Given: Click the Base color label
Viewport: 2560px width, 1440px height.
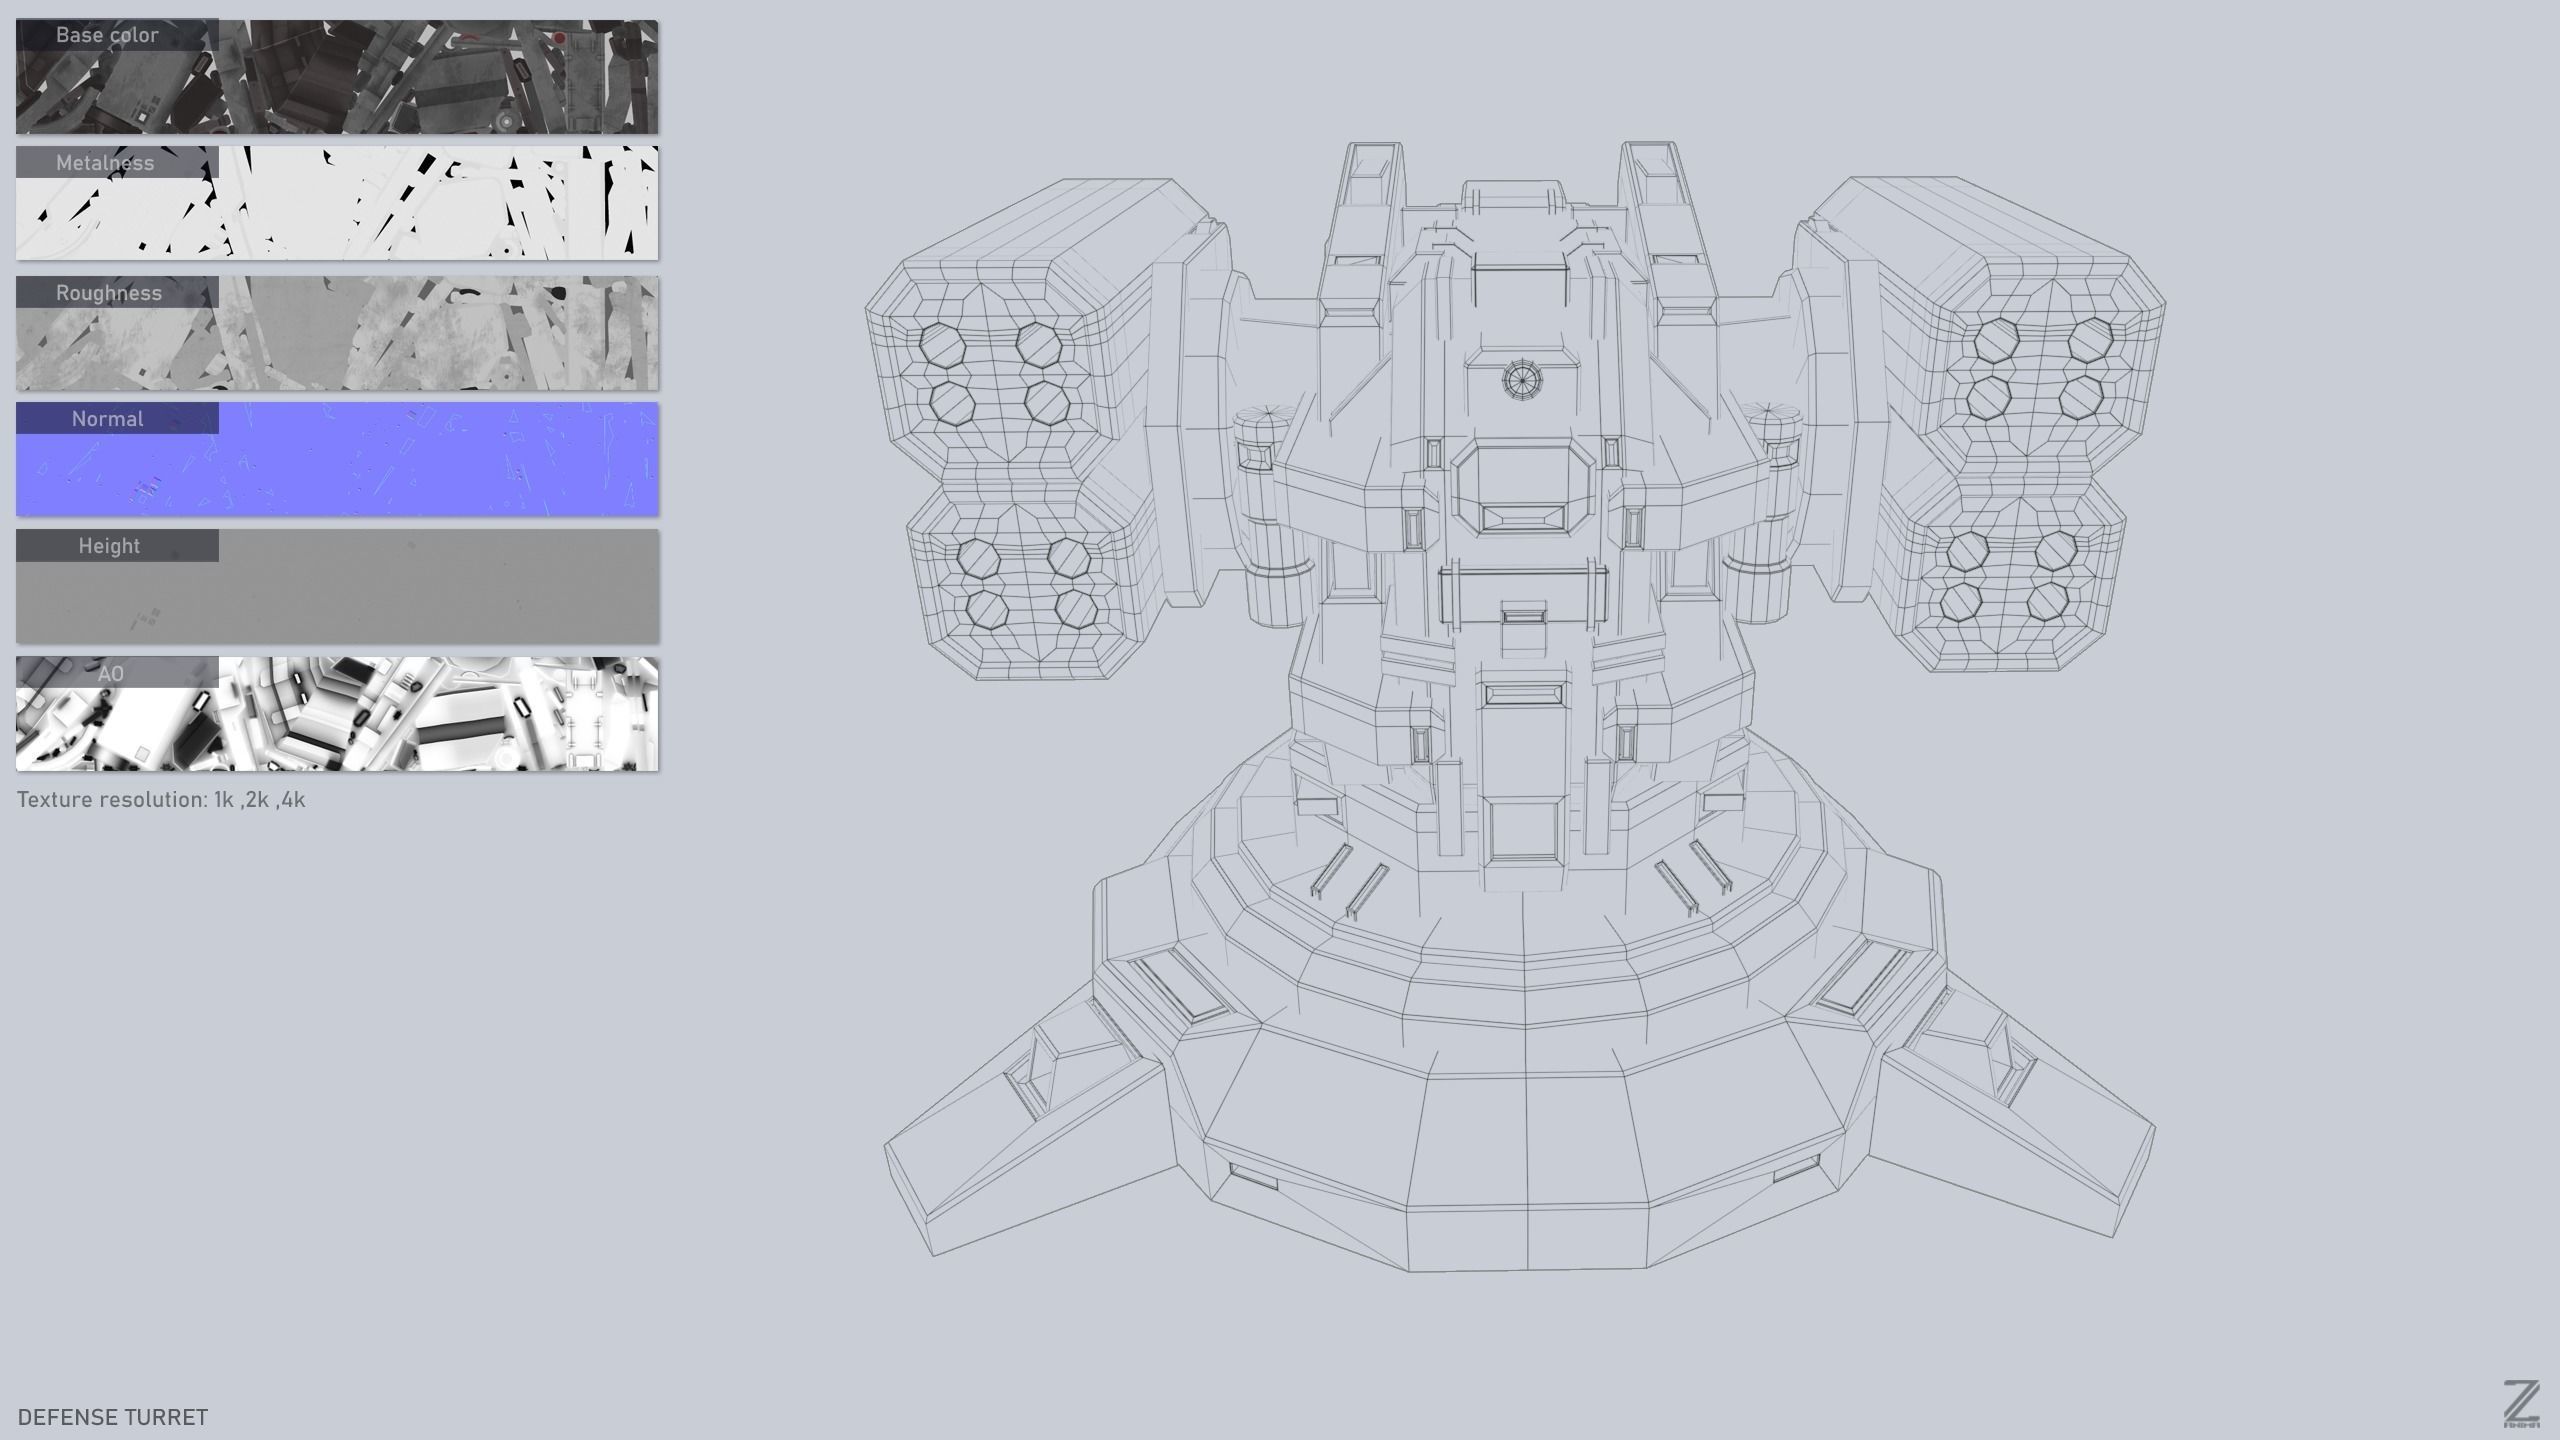Looking at the screenshot, I should tap(107, 35).
